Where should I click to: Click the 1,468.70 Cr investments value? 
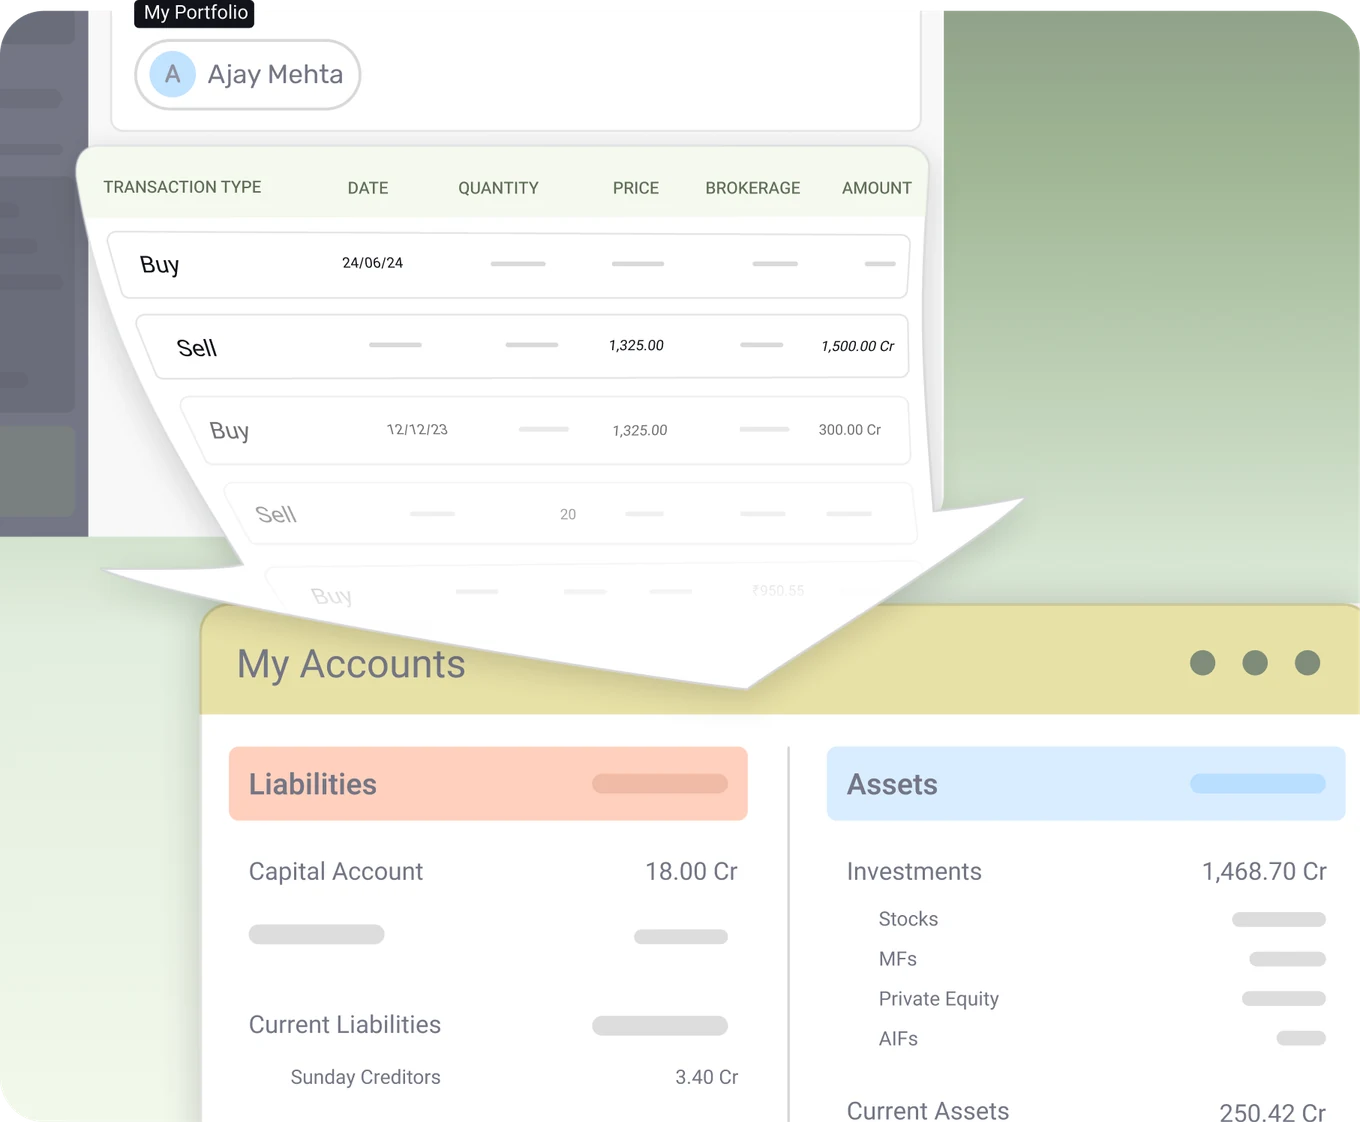(x=1264, y=872)
